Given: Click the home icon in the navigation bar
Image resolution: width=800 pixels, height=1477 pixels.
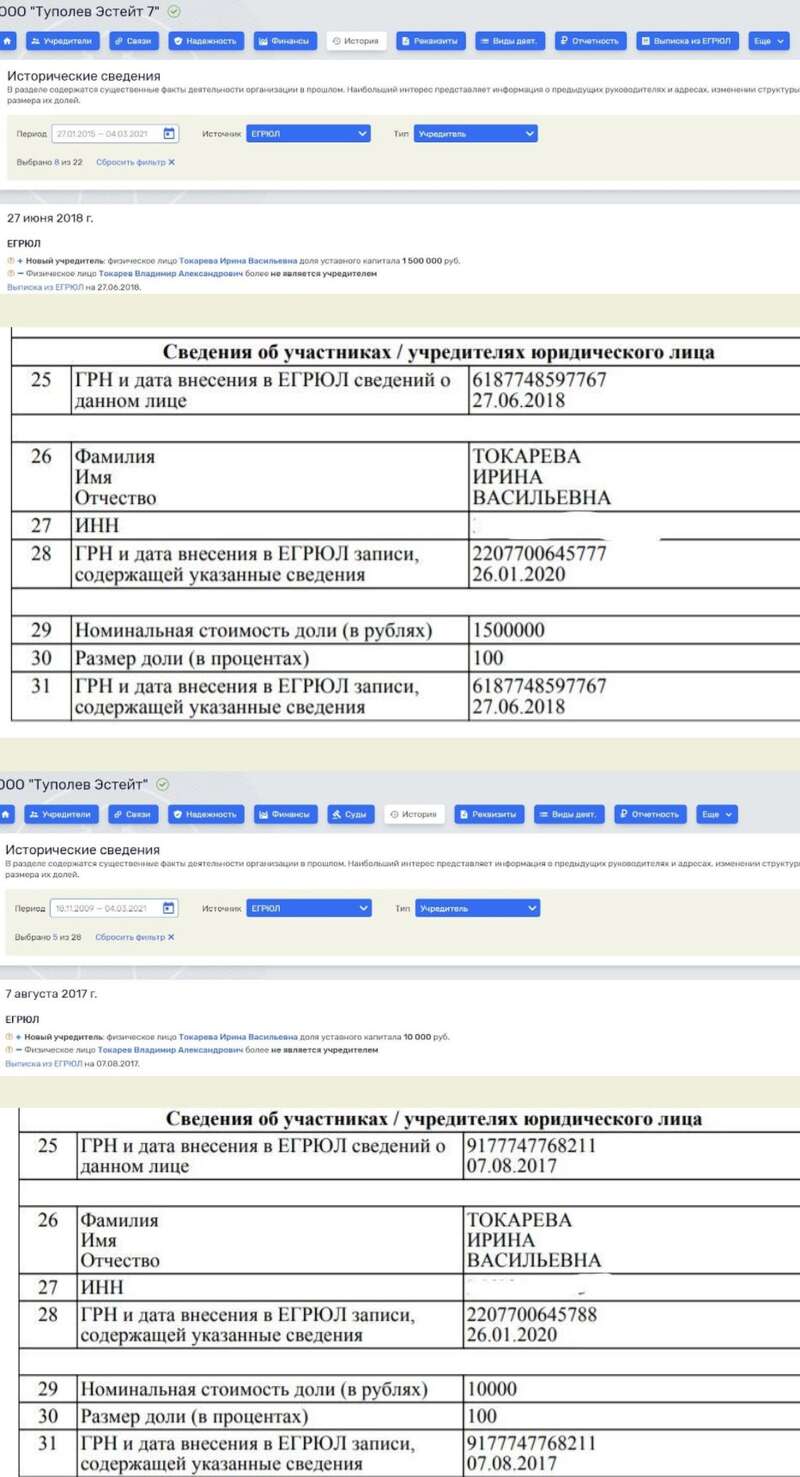Looking at the screenshot, I should pyautogui.click(x=10, y=40).
